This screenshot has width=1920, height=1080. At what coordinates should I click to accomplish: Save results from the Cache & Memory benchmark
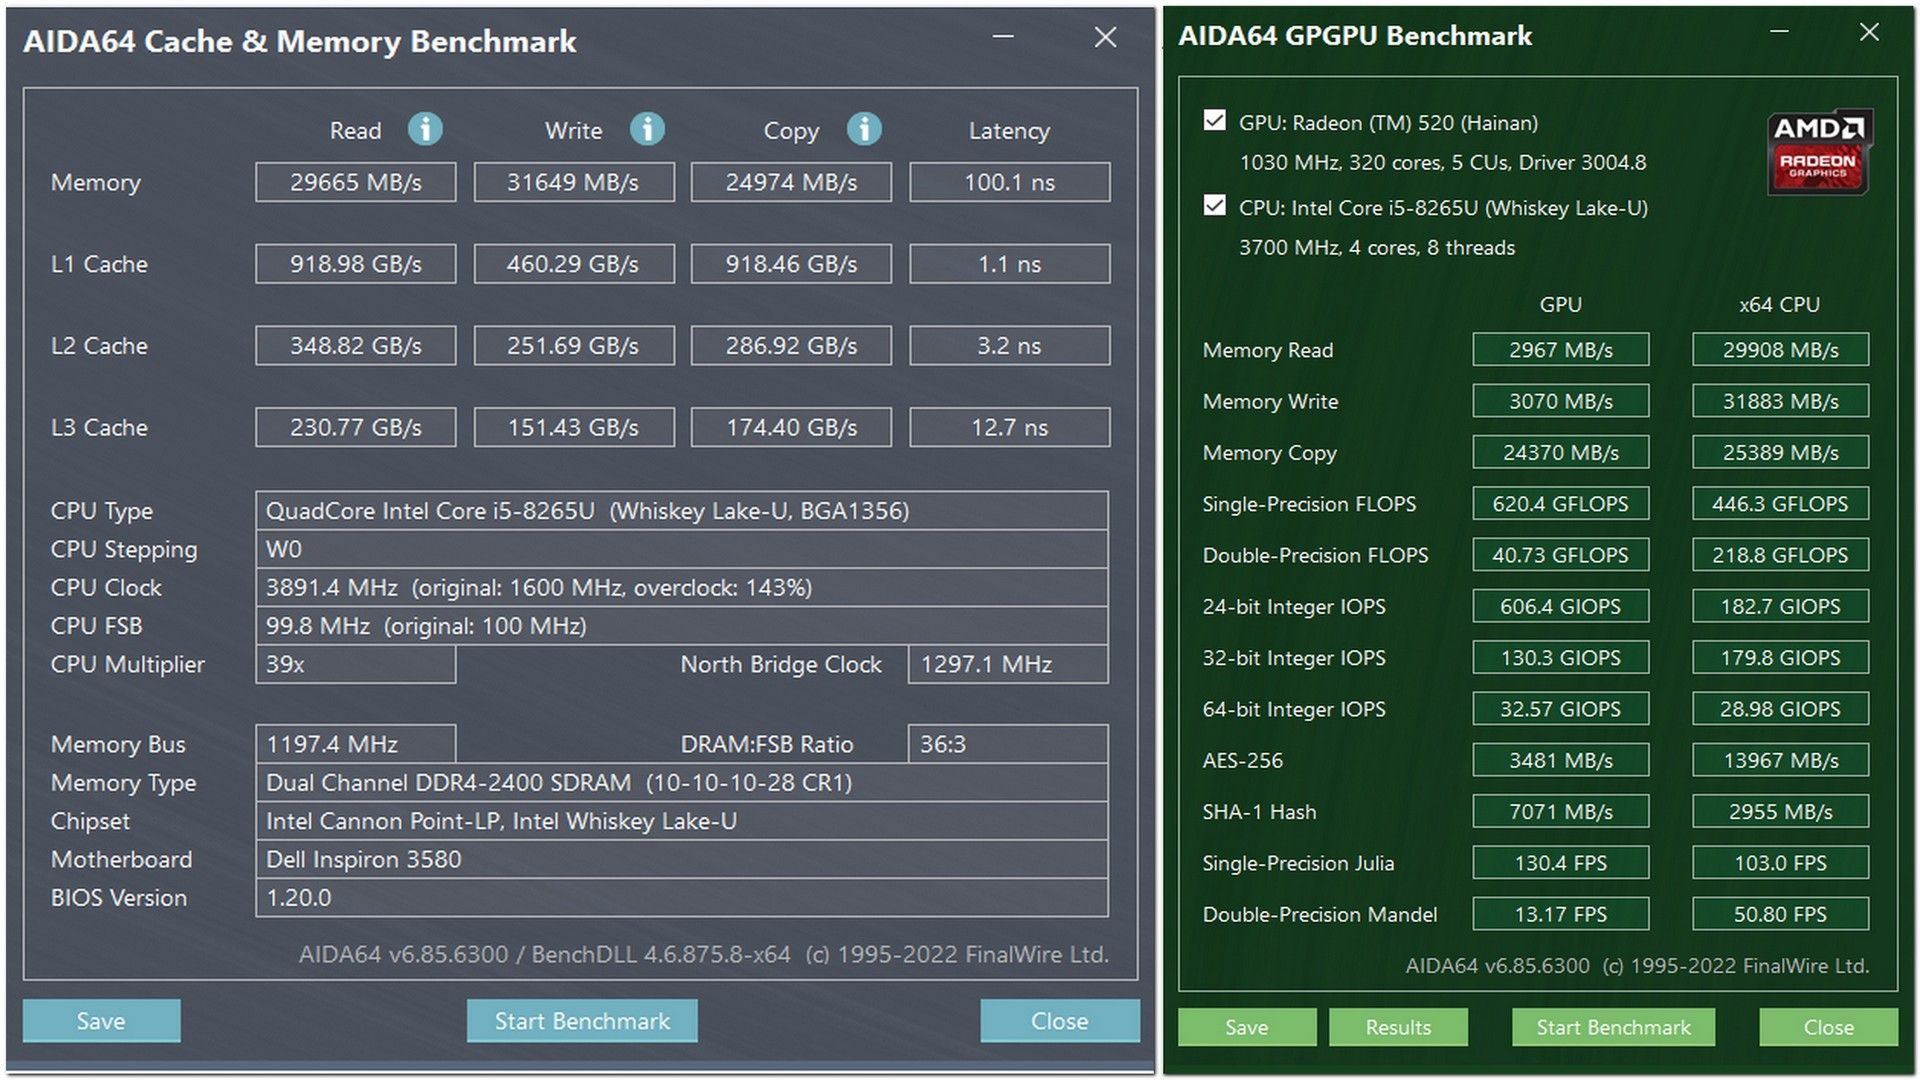click(100, 1021)
